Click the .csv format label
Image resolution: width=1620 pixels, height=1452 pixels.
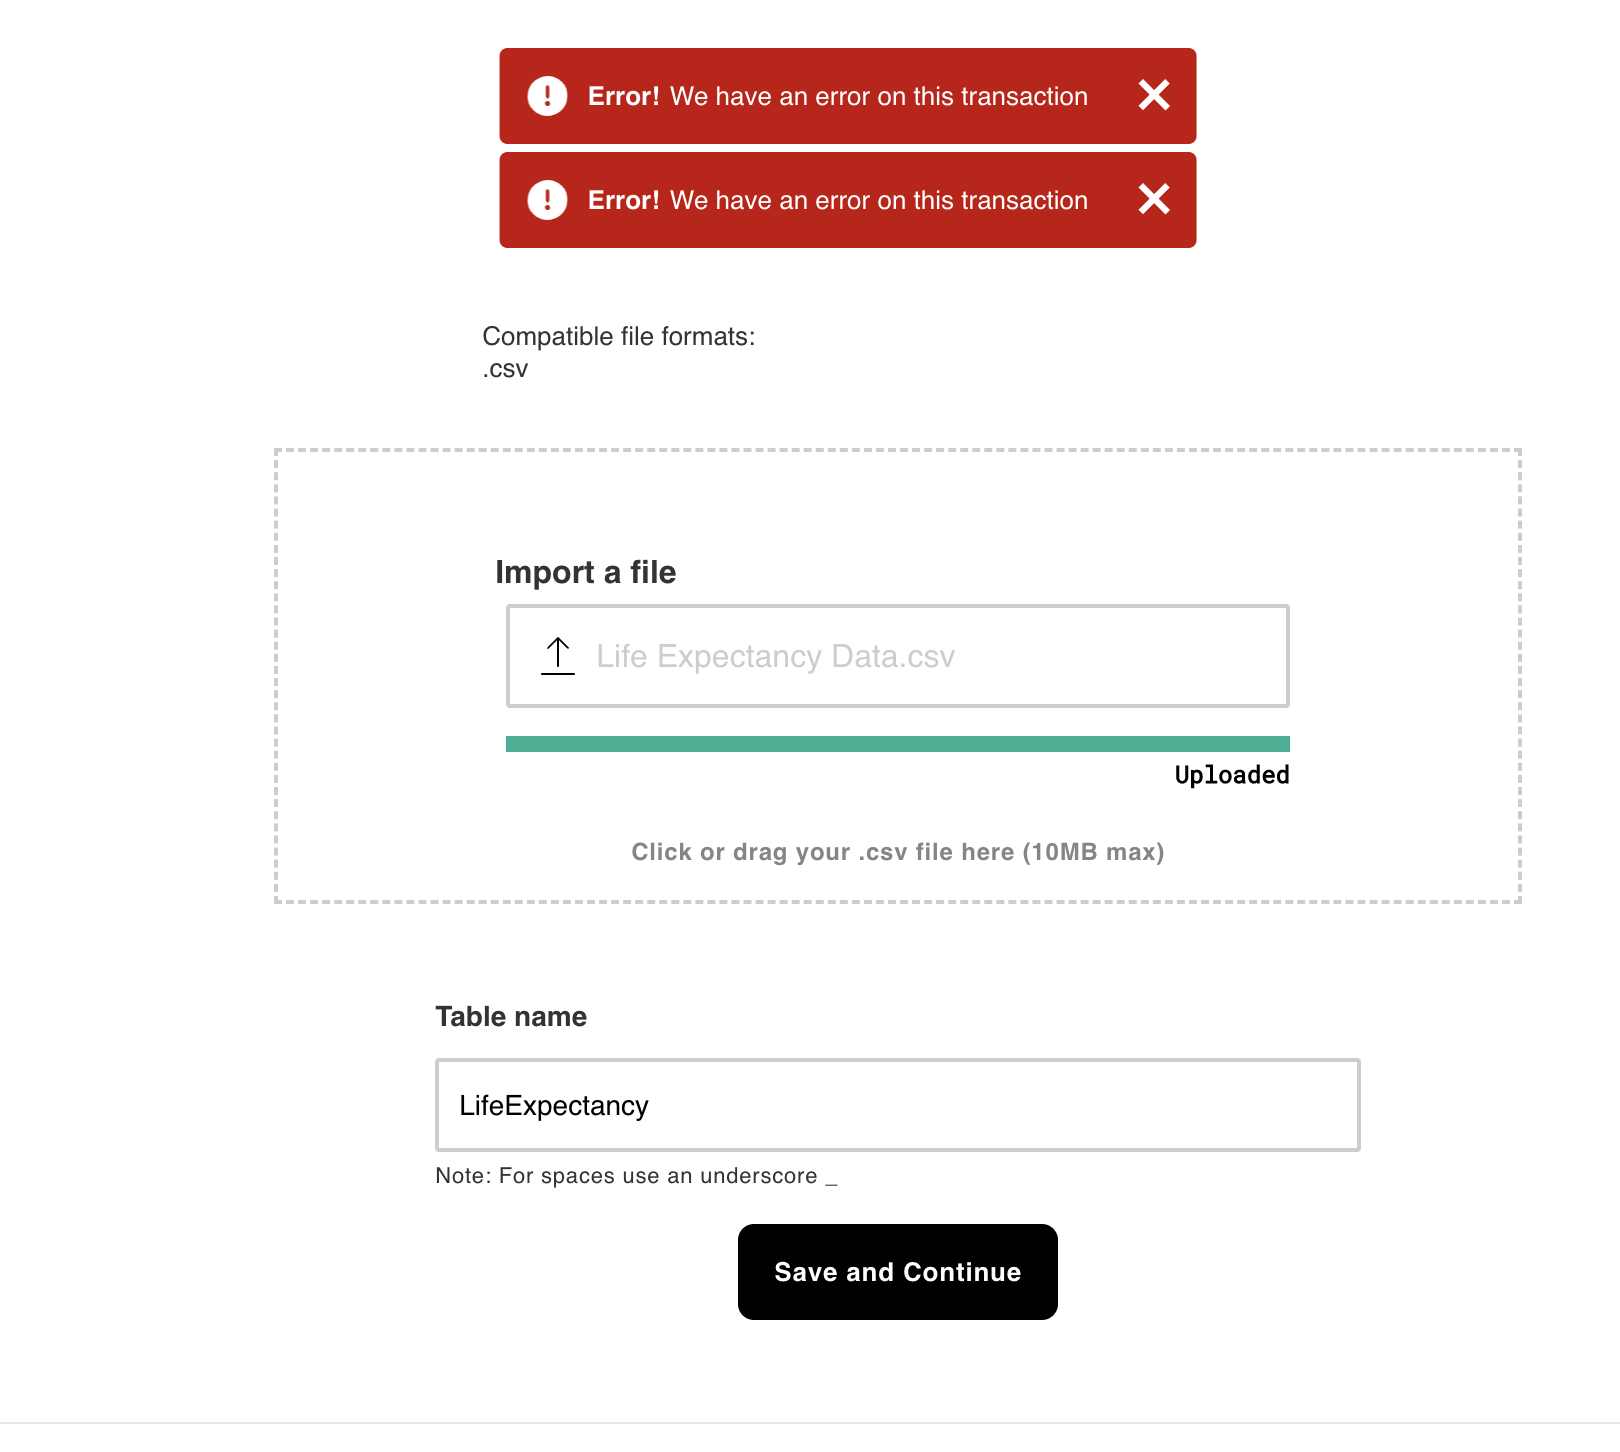(505, 369)
